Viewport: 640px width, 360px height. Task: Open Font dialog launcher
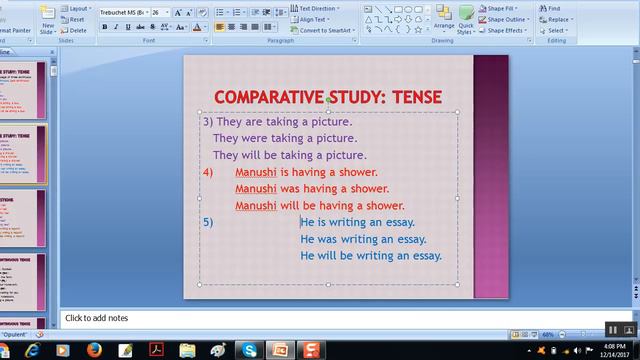[206, 40]
